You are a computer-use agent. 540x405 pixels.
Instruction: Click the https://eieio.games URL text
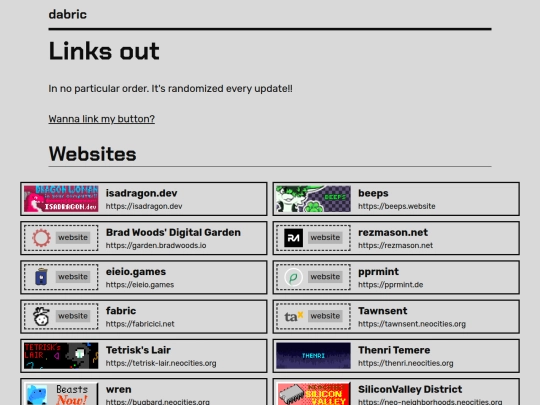(x=140, y=285)
